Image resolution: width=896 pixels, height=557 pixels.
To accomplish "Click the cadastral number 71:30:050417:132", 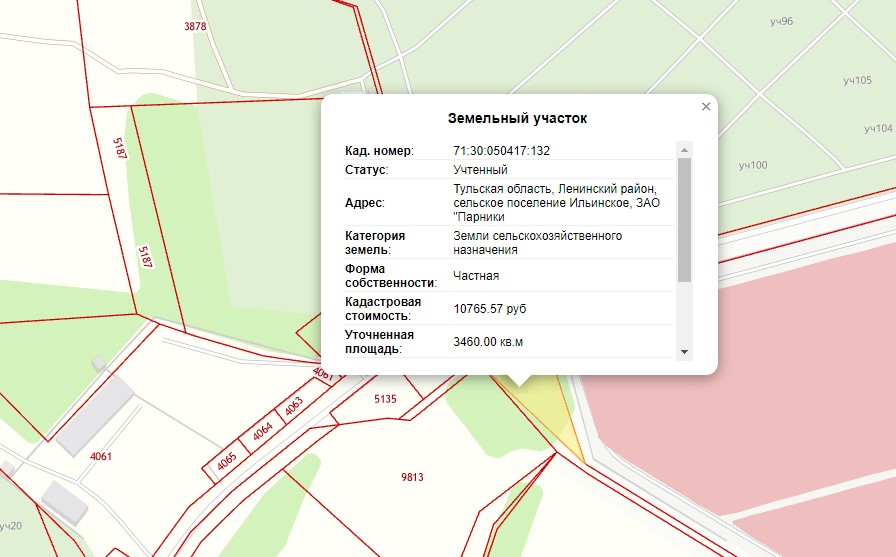I will pyautogui.click(x=501, y=151).
